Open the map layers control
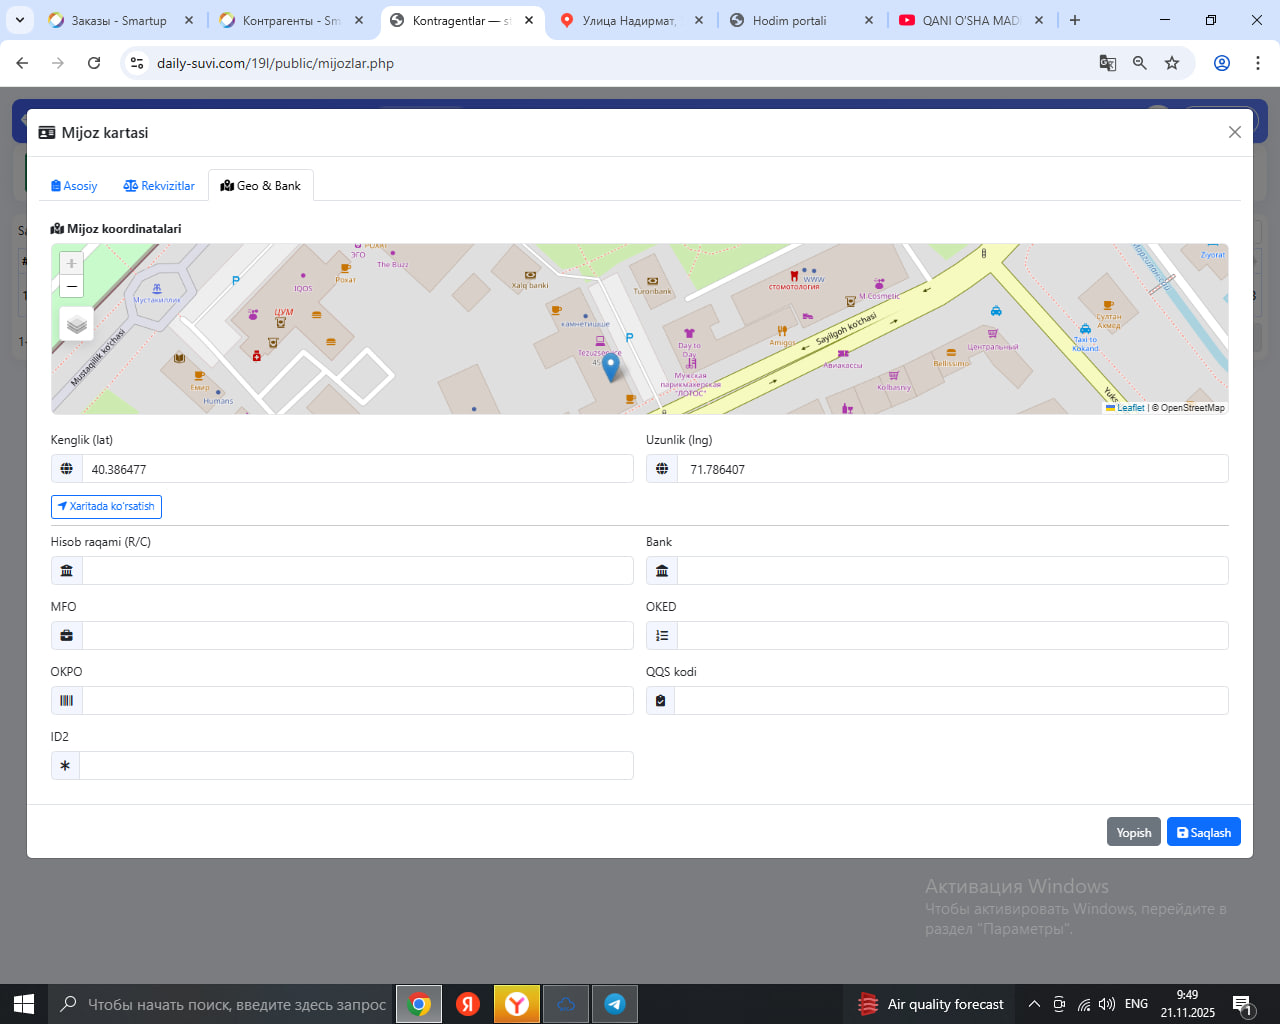 (x=77, y=324)
